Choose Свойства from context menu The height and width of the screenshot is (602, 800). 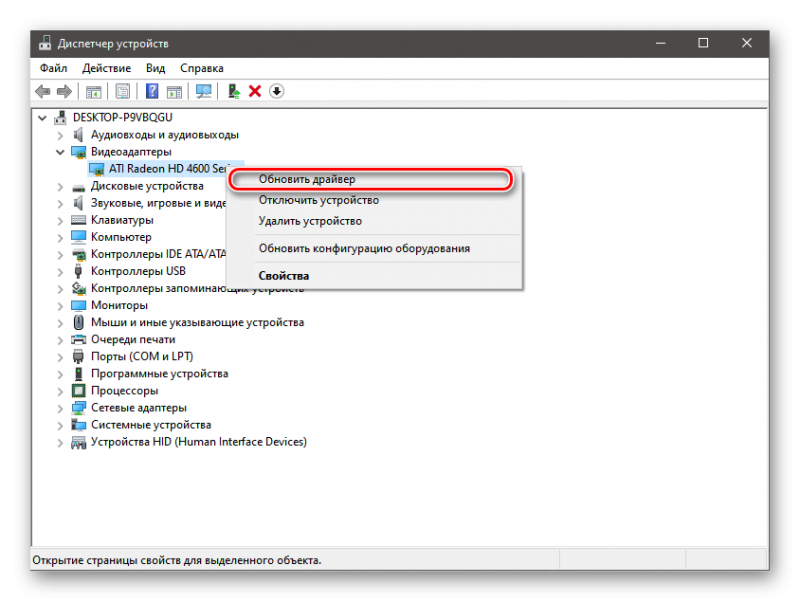coord(374,276)
